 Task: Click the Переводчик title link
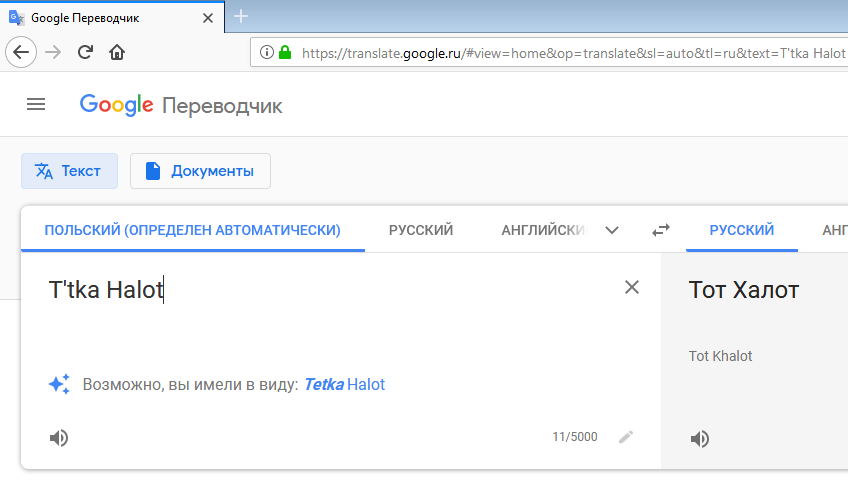pyautogui.click(x=222, y=106)
